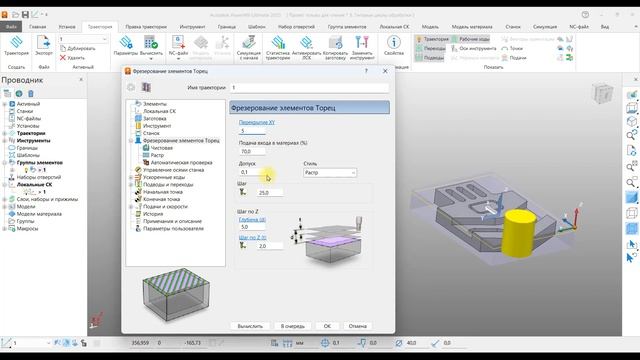Image resolution: width=640 pixels, height=360 pixels.
Task: Click OK button in dialog
Action: coord(327,326)
